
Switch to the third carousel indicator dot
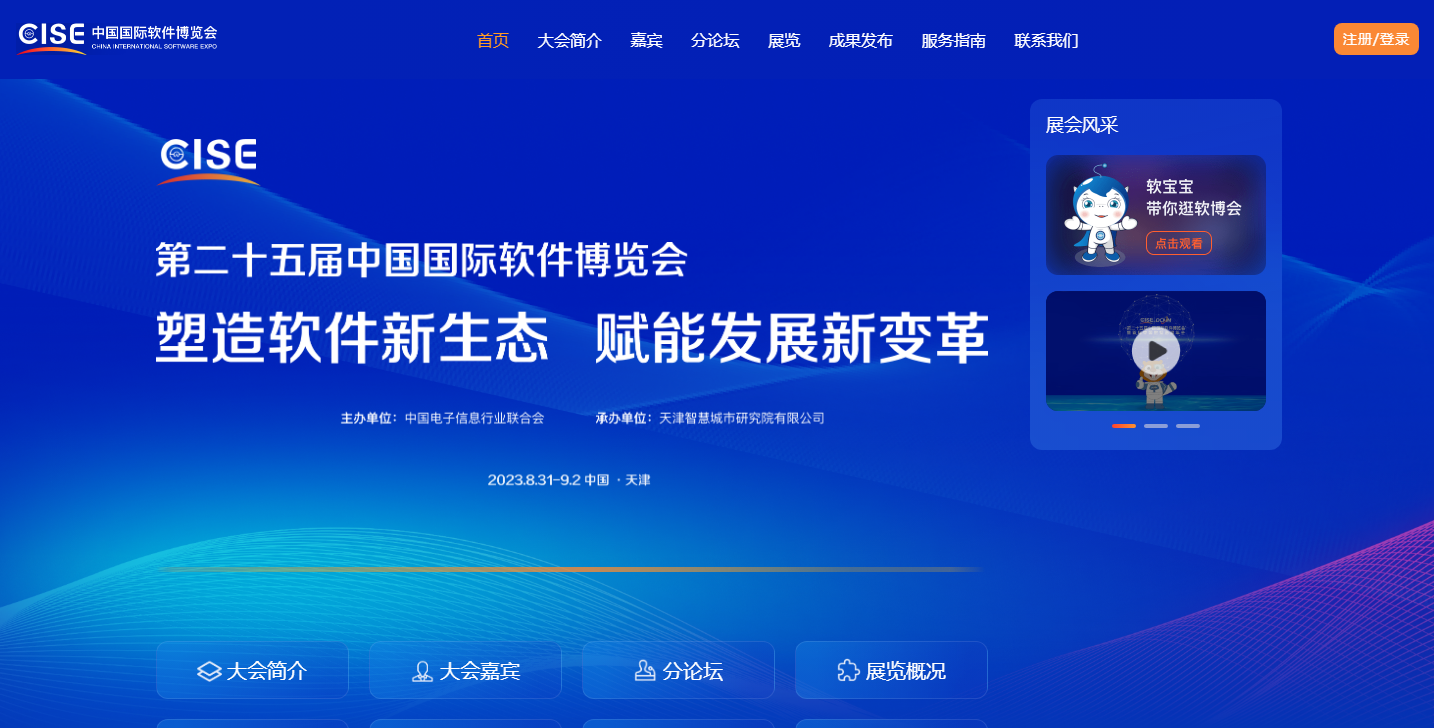[1188, 426]
